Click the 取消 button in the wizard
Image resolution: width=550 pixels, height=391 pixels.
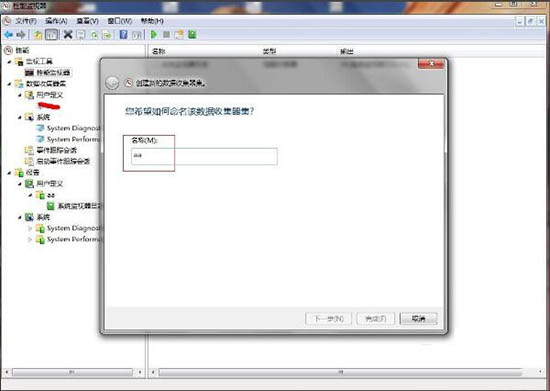tap(418, 318)
